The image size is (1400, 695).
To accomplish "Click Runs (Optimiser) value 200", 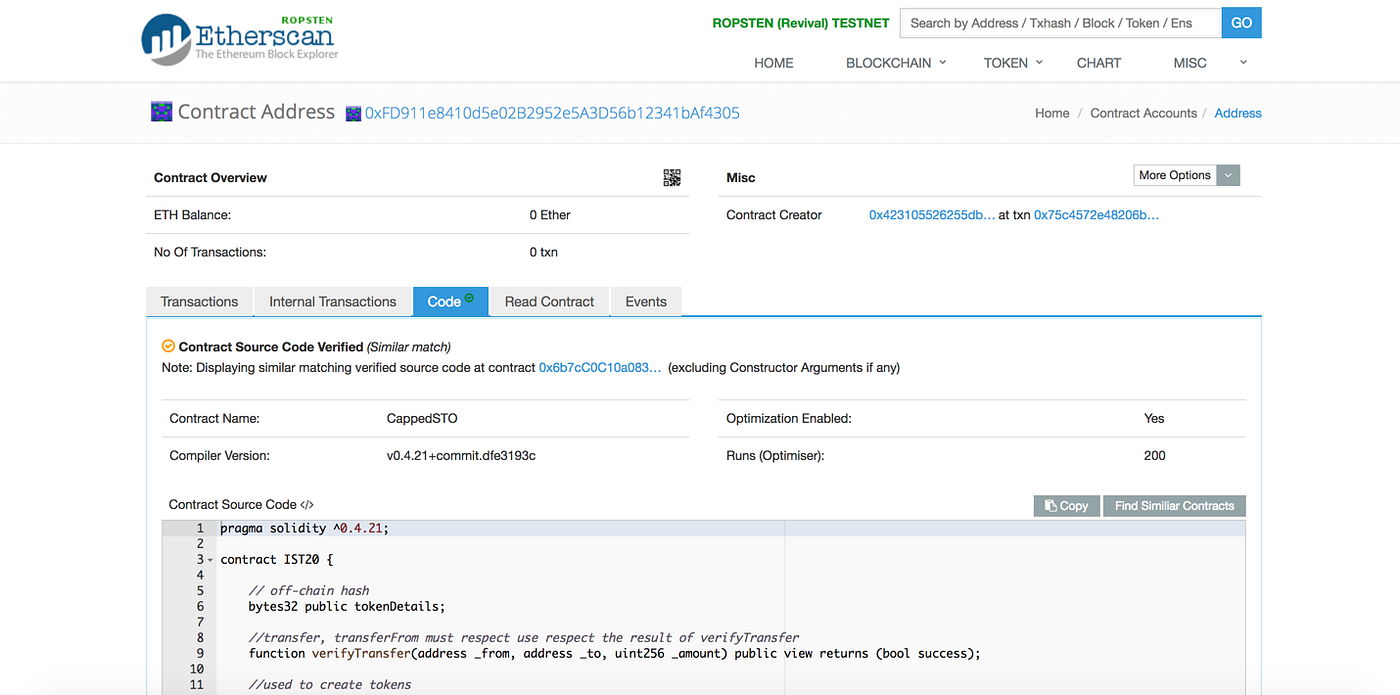I will coord(1154,455).
